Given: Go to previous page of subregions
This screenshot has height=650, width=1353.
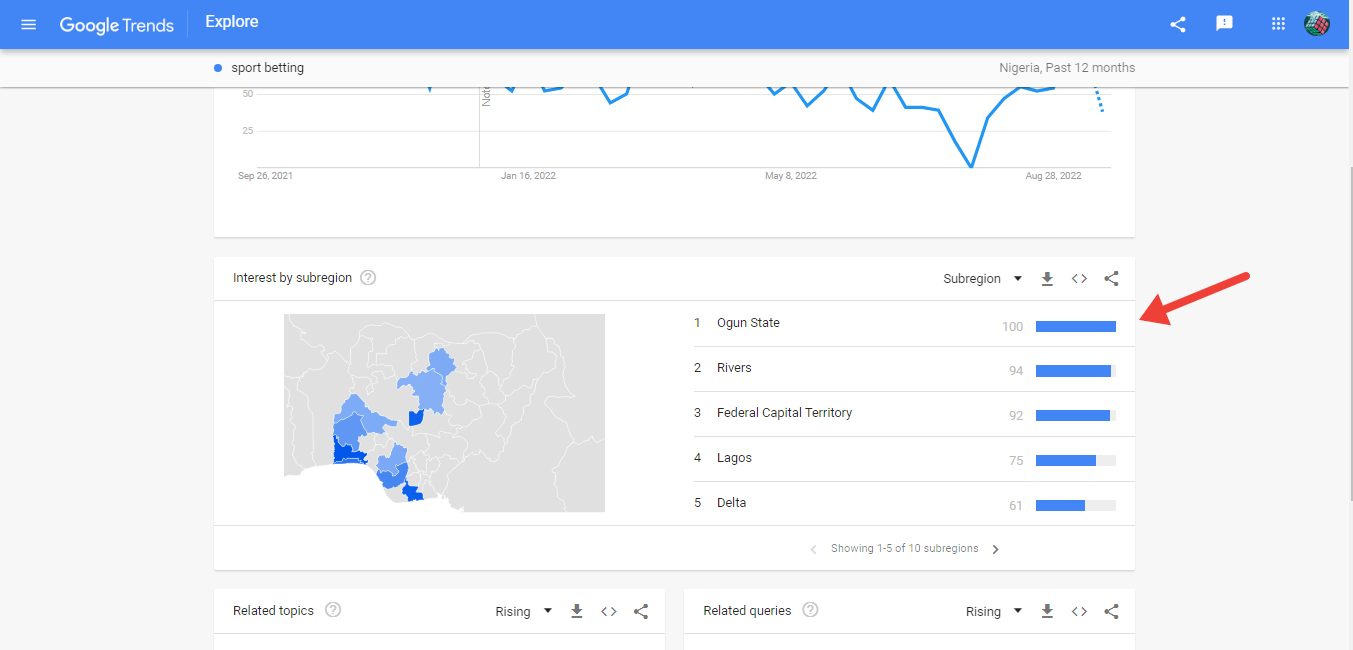Looking at the screenshot, I should (x=813, y=549).
